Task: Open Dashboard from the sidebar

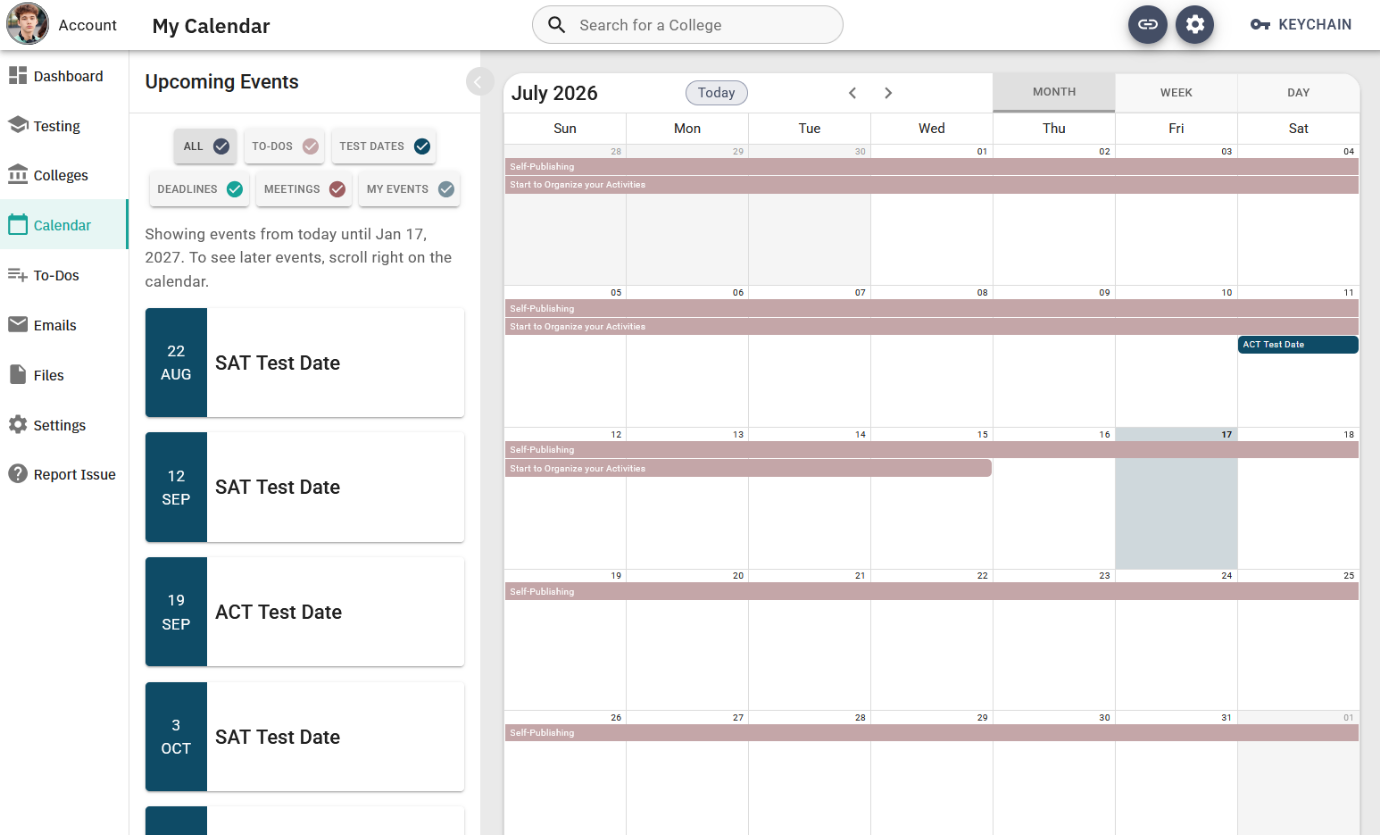Action: pyautogui.click(x=64, y=76)
